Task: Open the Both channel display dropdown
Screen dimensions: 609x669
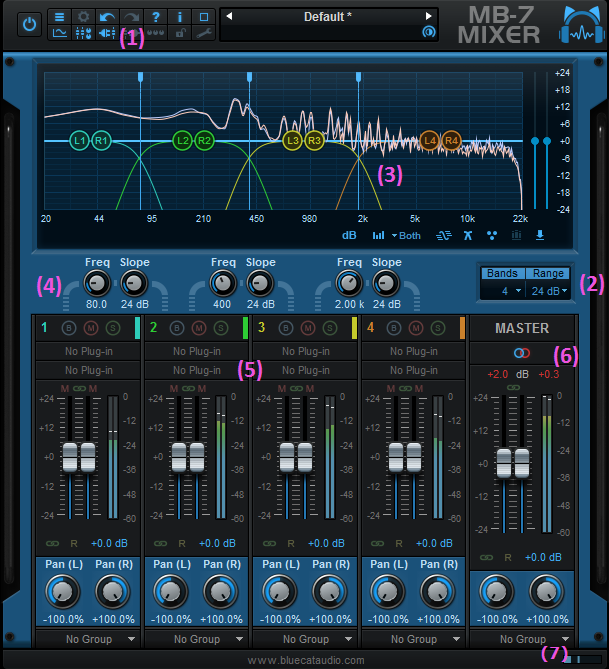Action: (406, 236)
